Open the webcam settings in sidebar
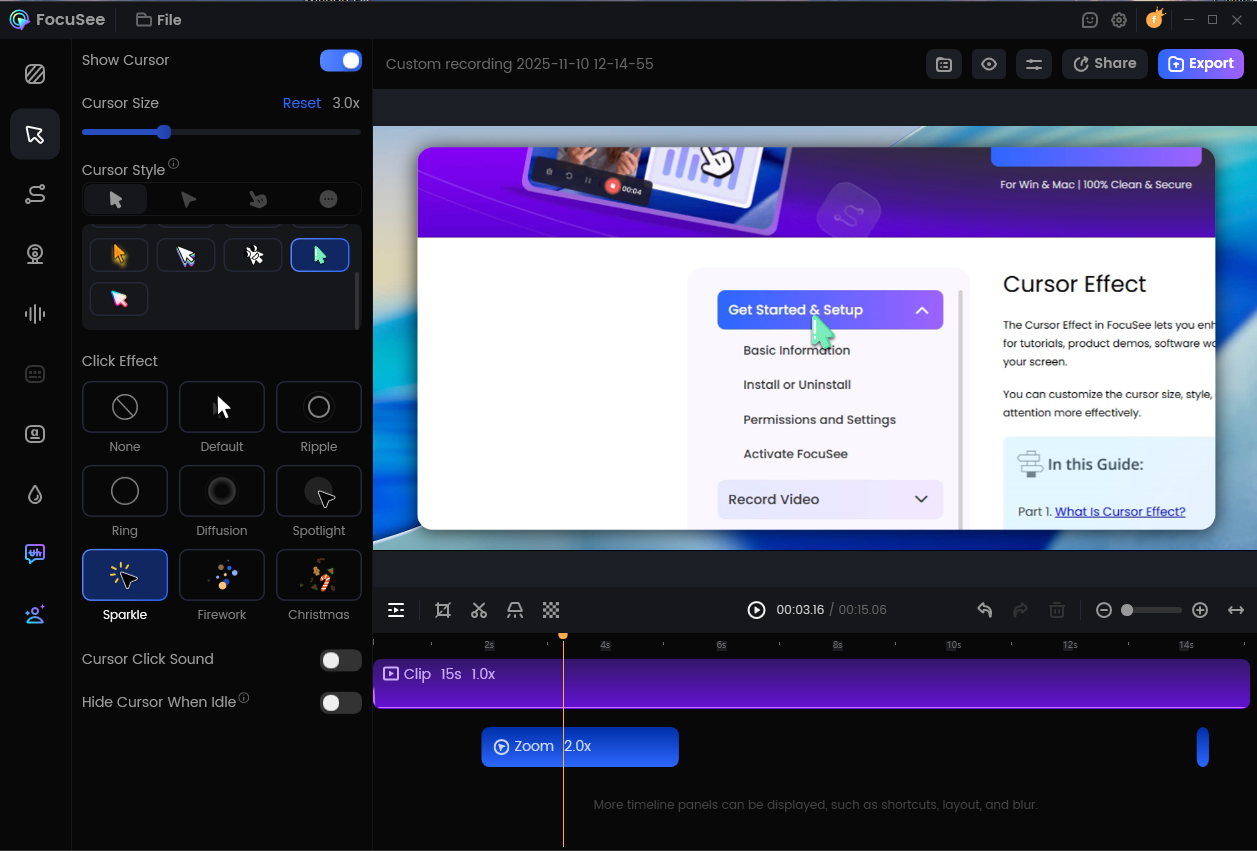The height and width of the screenshot is (851, 1257). [35, 254]
